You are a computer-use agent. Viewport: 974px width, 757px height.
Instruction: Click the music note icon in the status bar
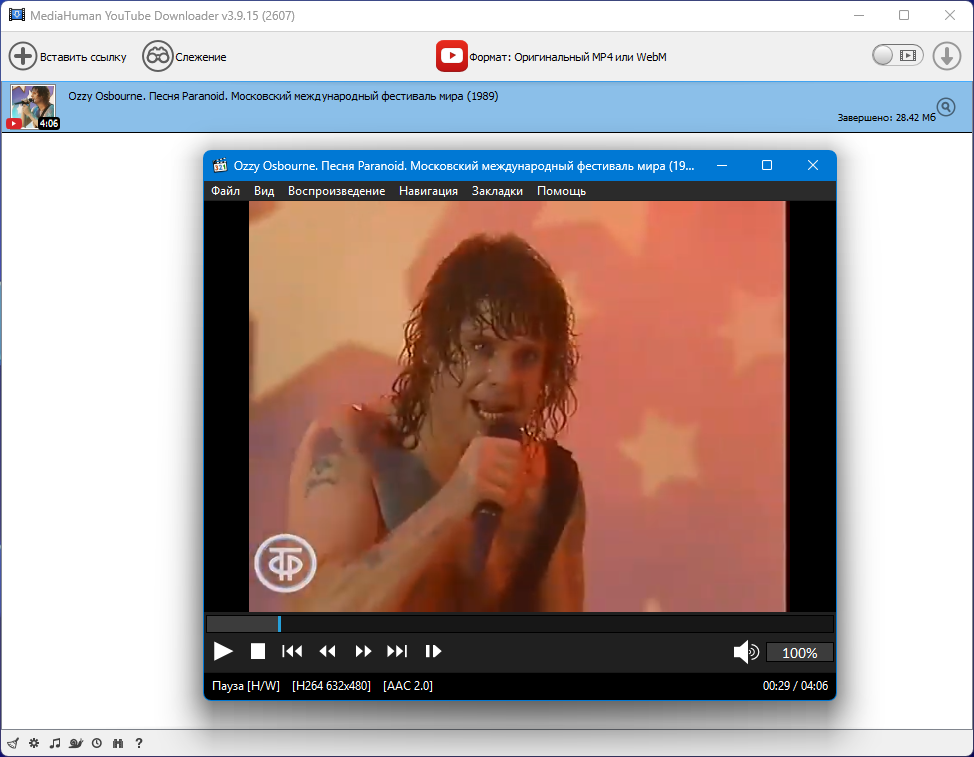tap(55, 743)
